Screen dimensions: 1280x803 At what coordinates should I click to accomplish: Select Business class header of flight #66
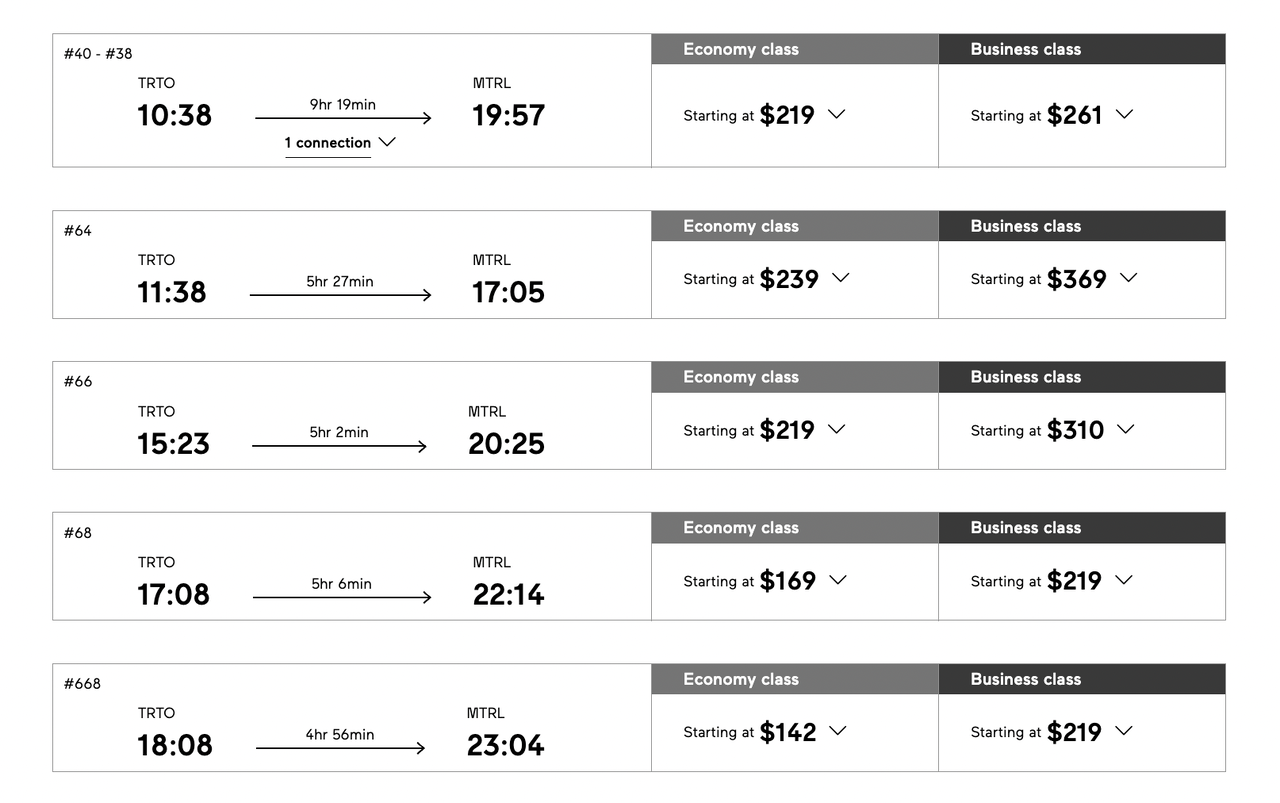tap(1025, 377)
